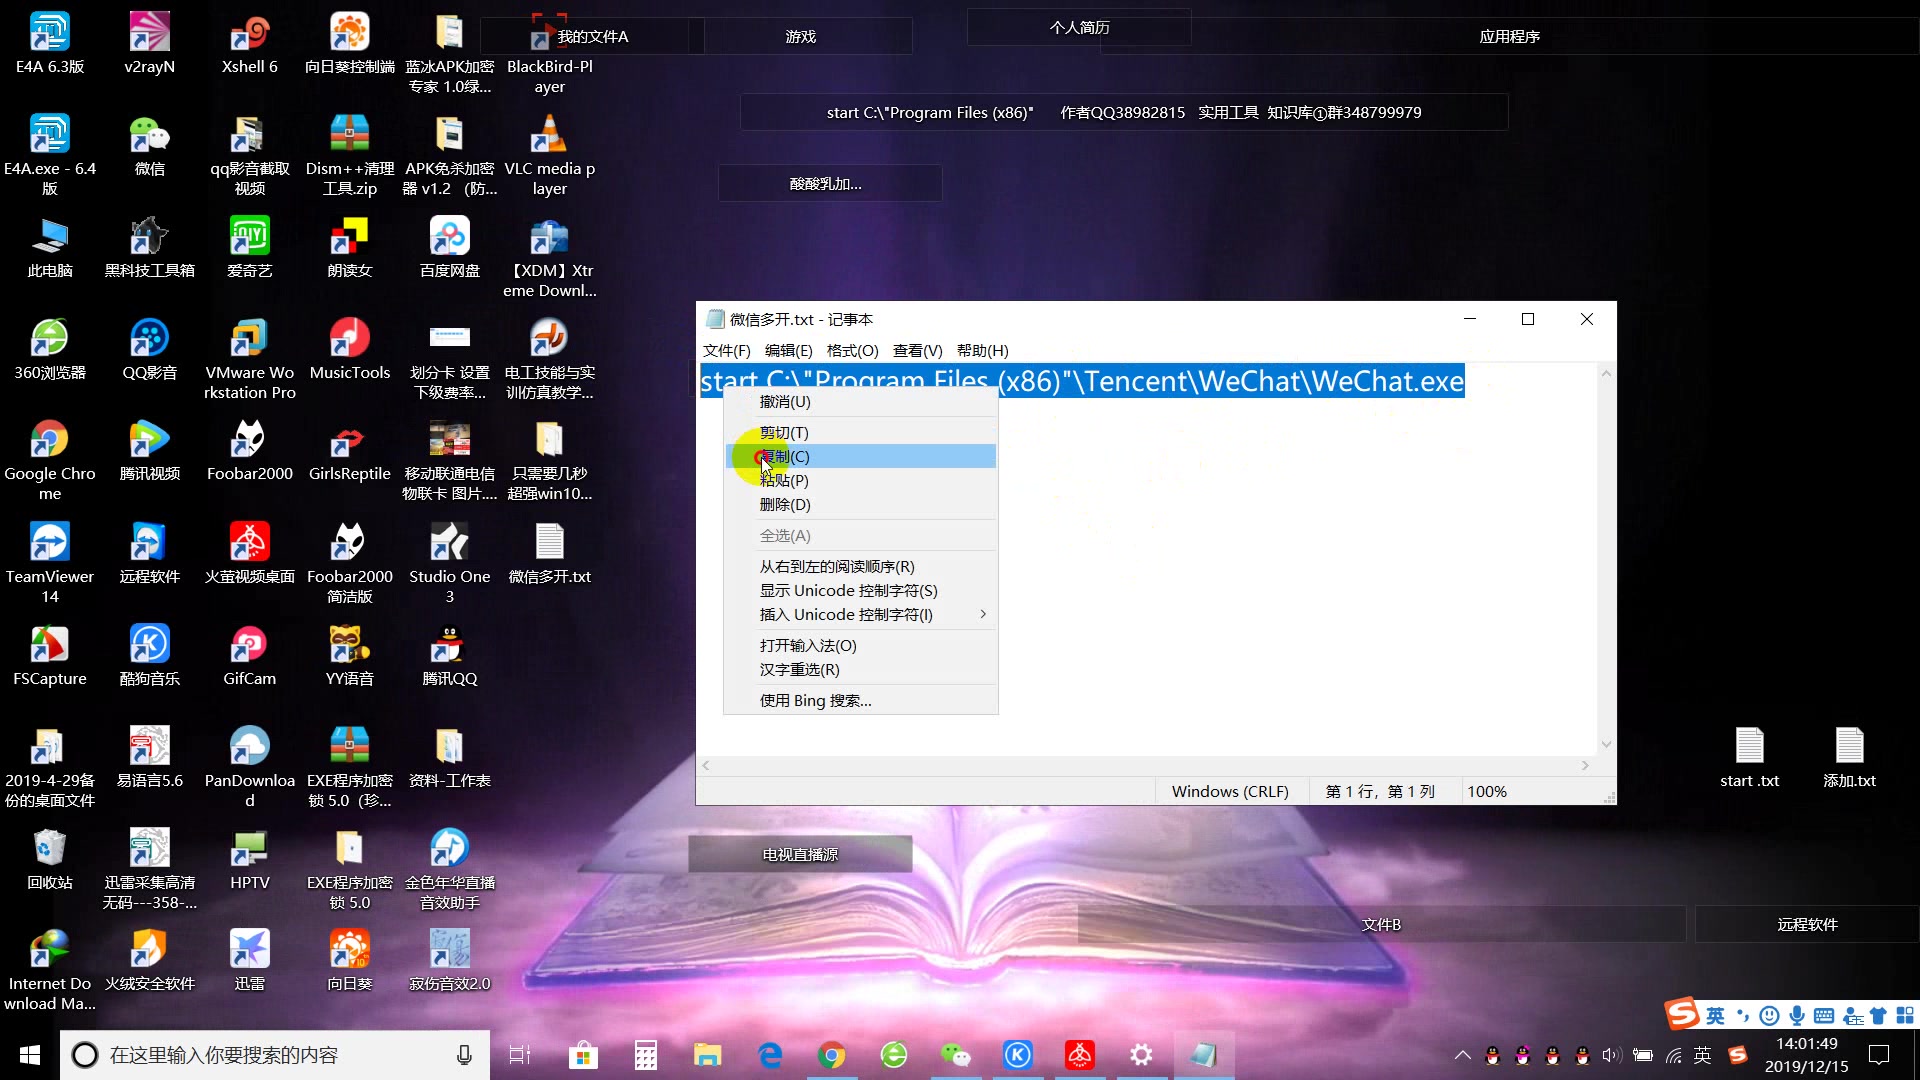Open WeChat from the taskbar
This screenshot has height=1080, width=1920.
click(956, 1055)
